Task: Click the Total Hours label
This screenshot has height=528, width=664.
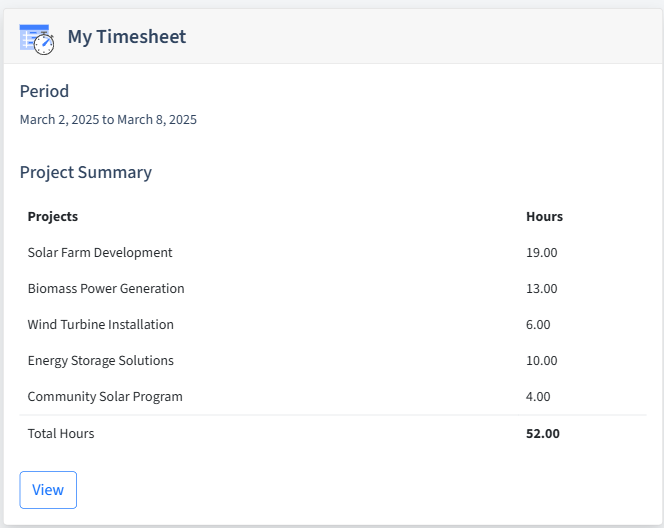Action: (61, 434)
